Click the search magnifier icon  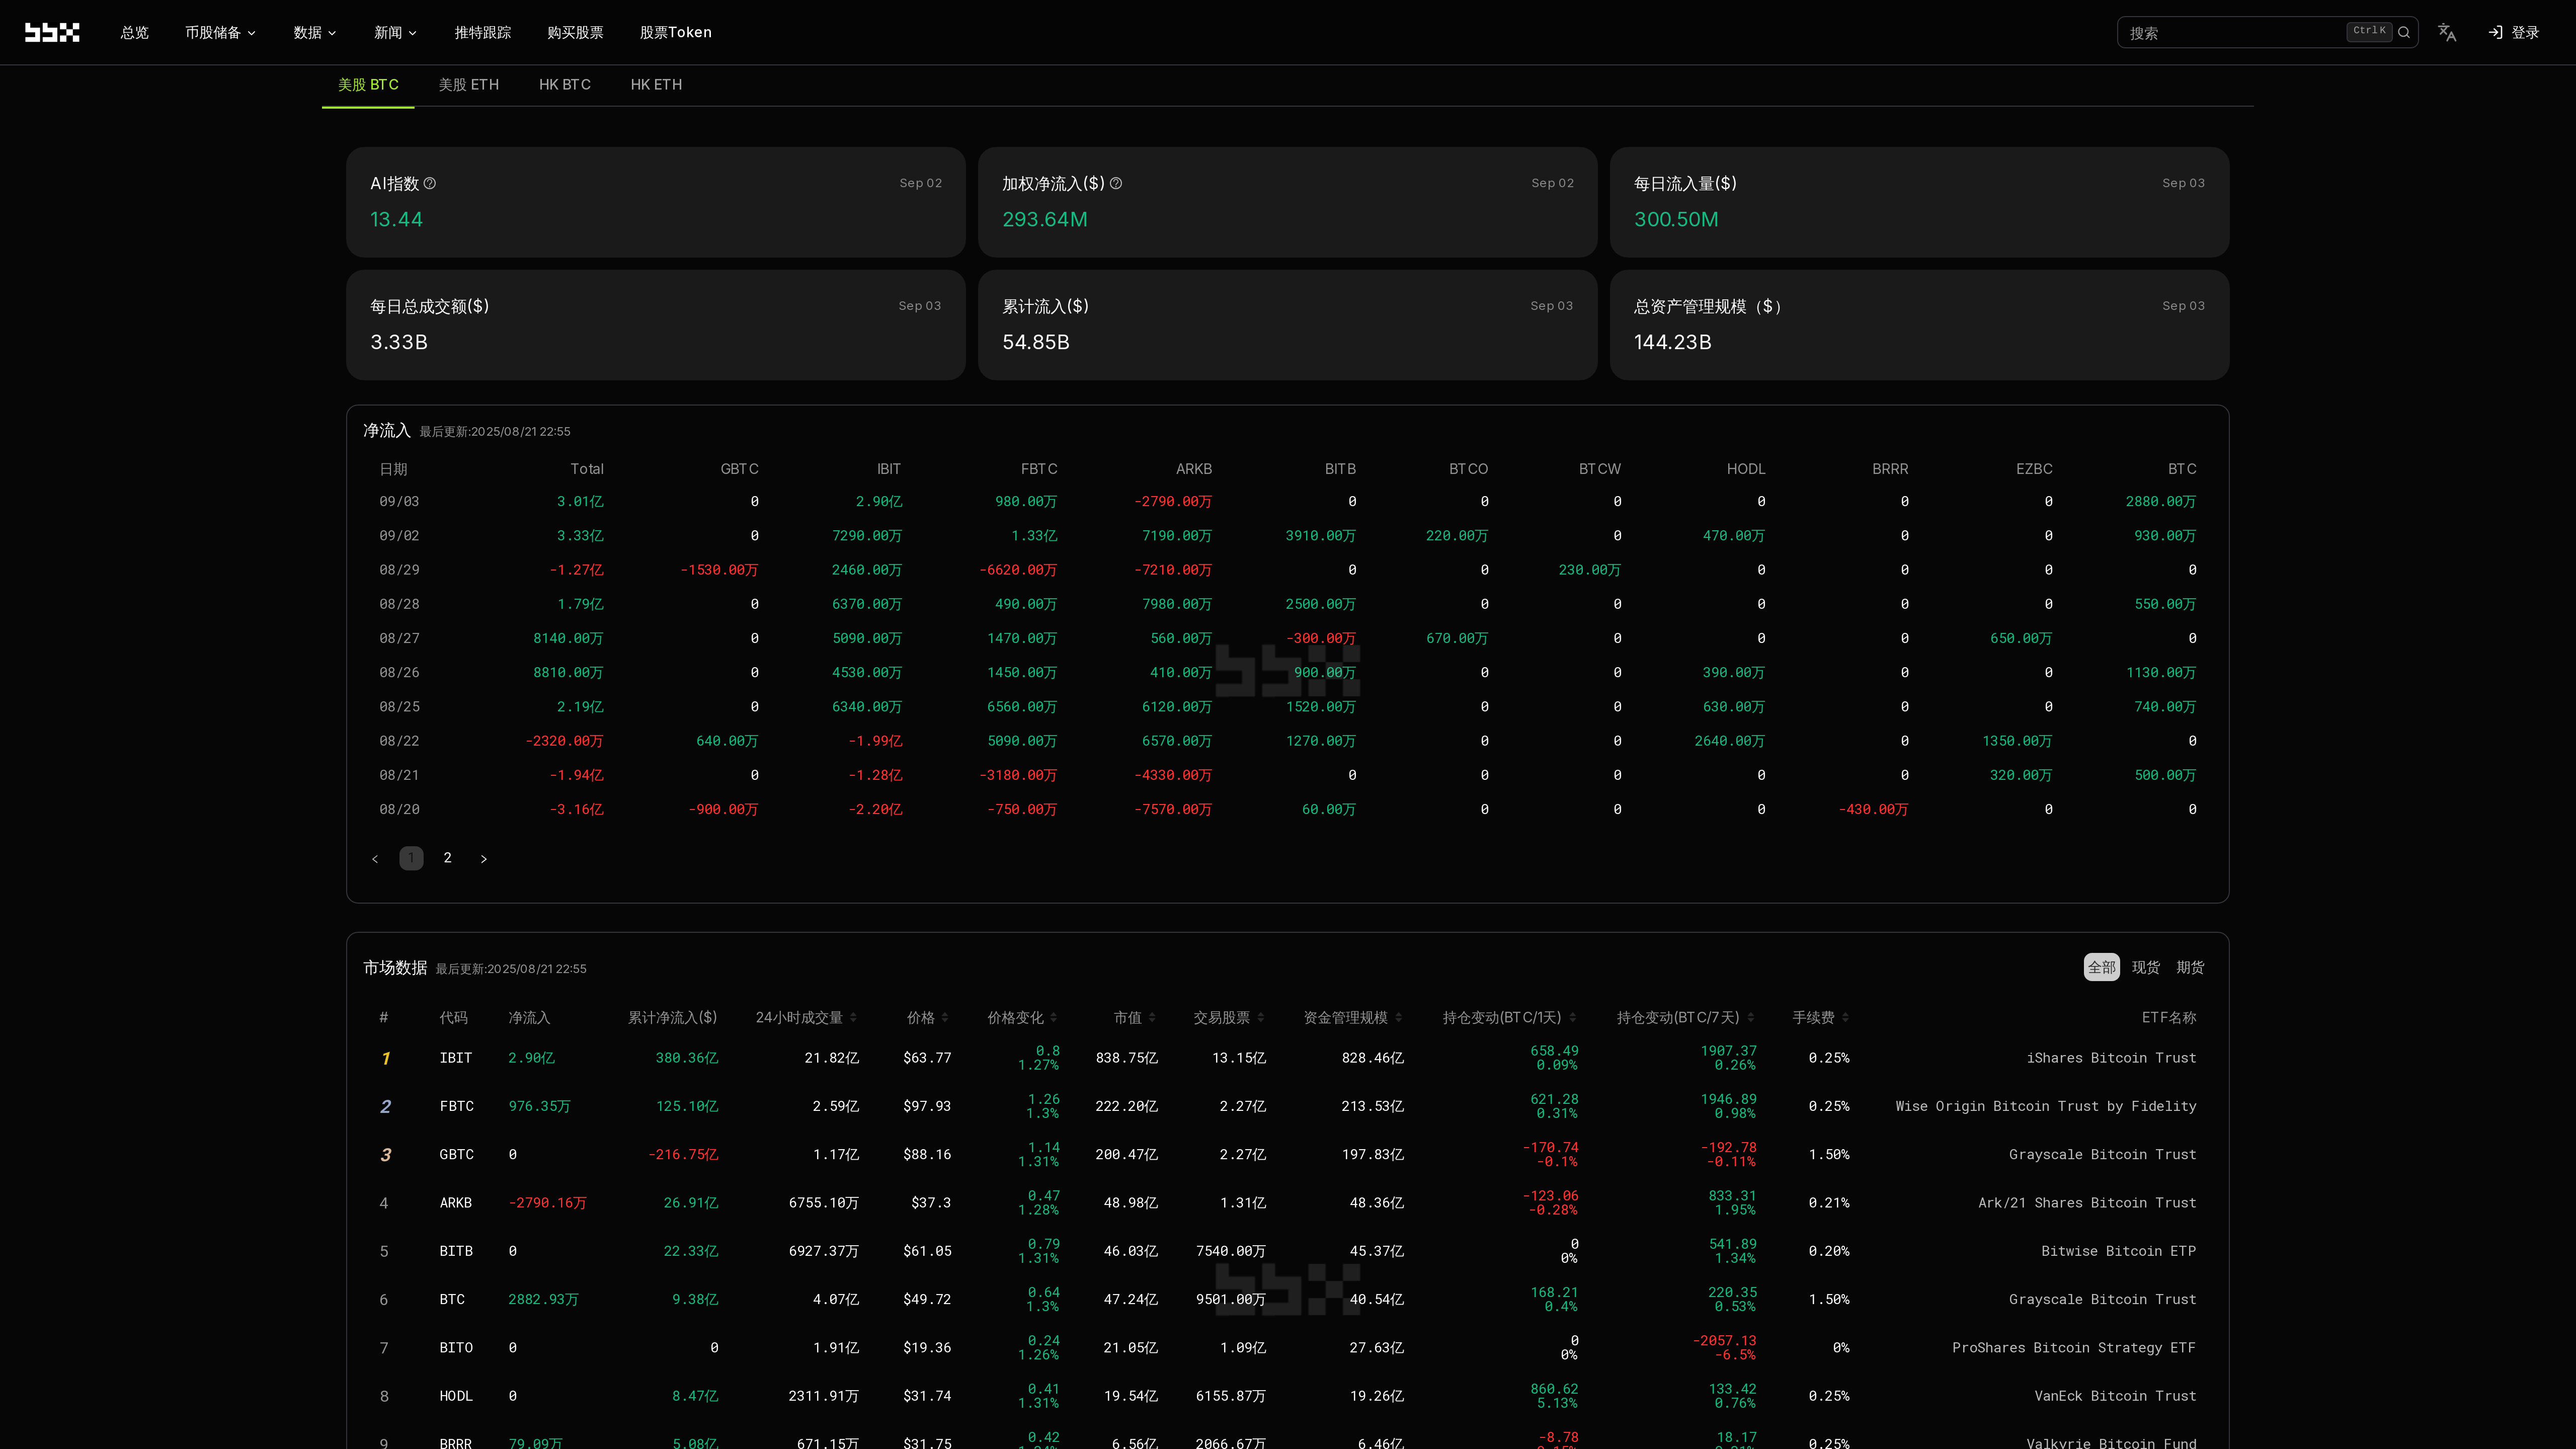[2404, 32]
